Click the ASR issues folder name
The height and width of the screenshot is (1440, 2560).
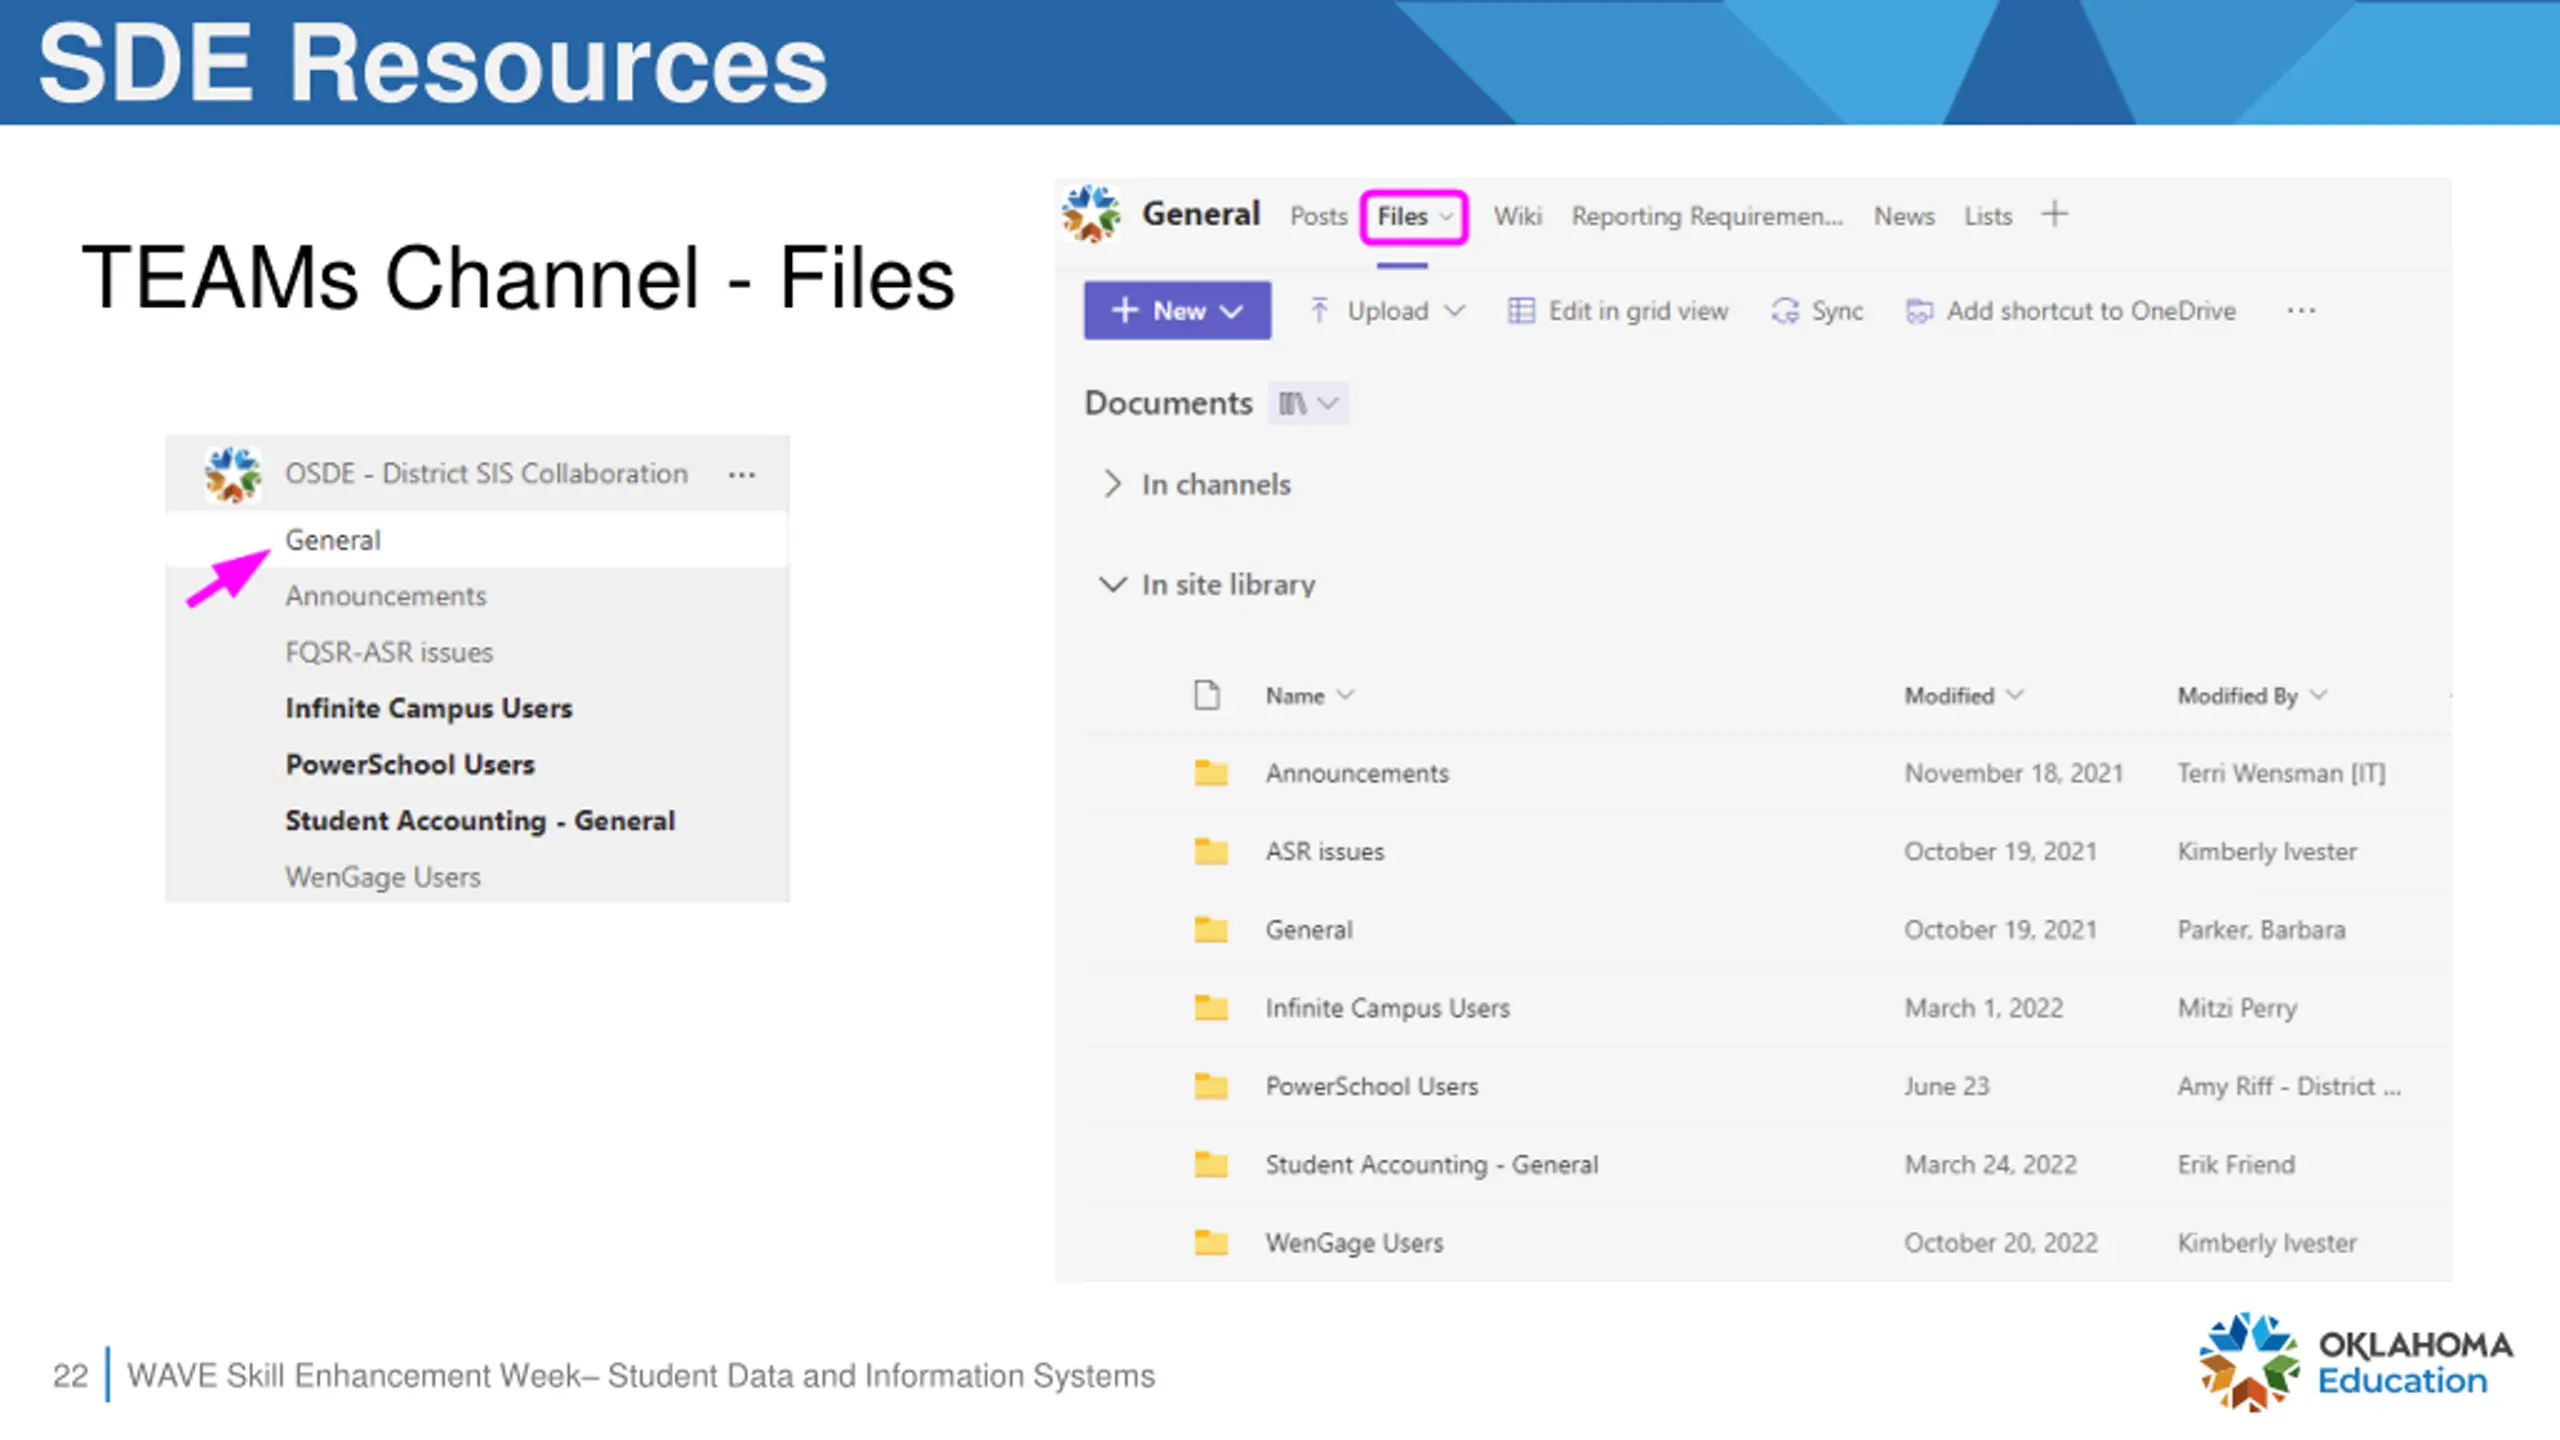[x=1325, y=851]
